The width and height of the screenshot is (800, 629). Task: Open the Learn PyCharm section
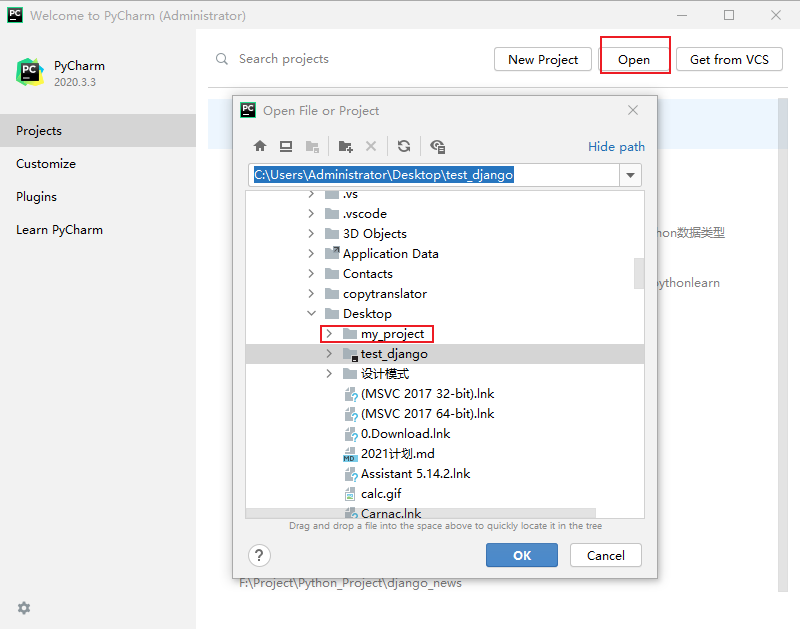98,230
